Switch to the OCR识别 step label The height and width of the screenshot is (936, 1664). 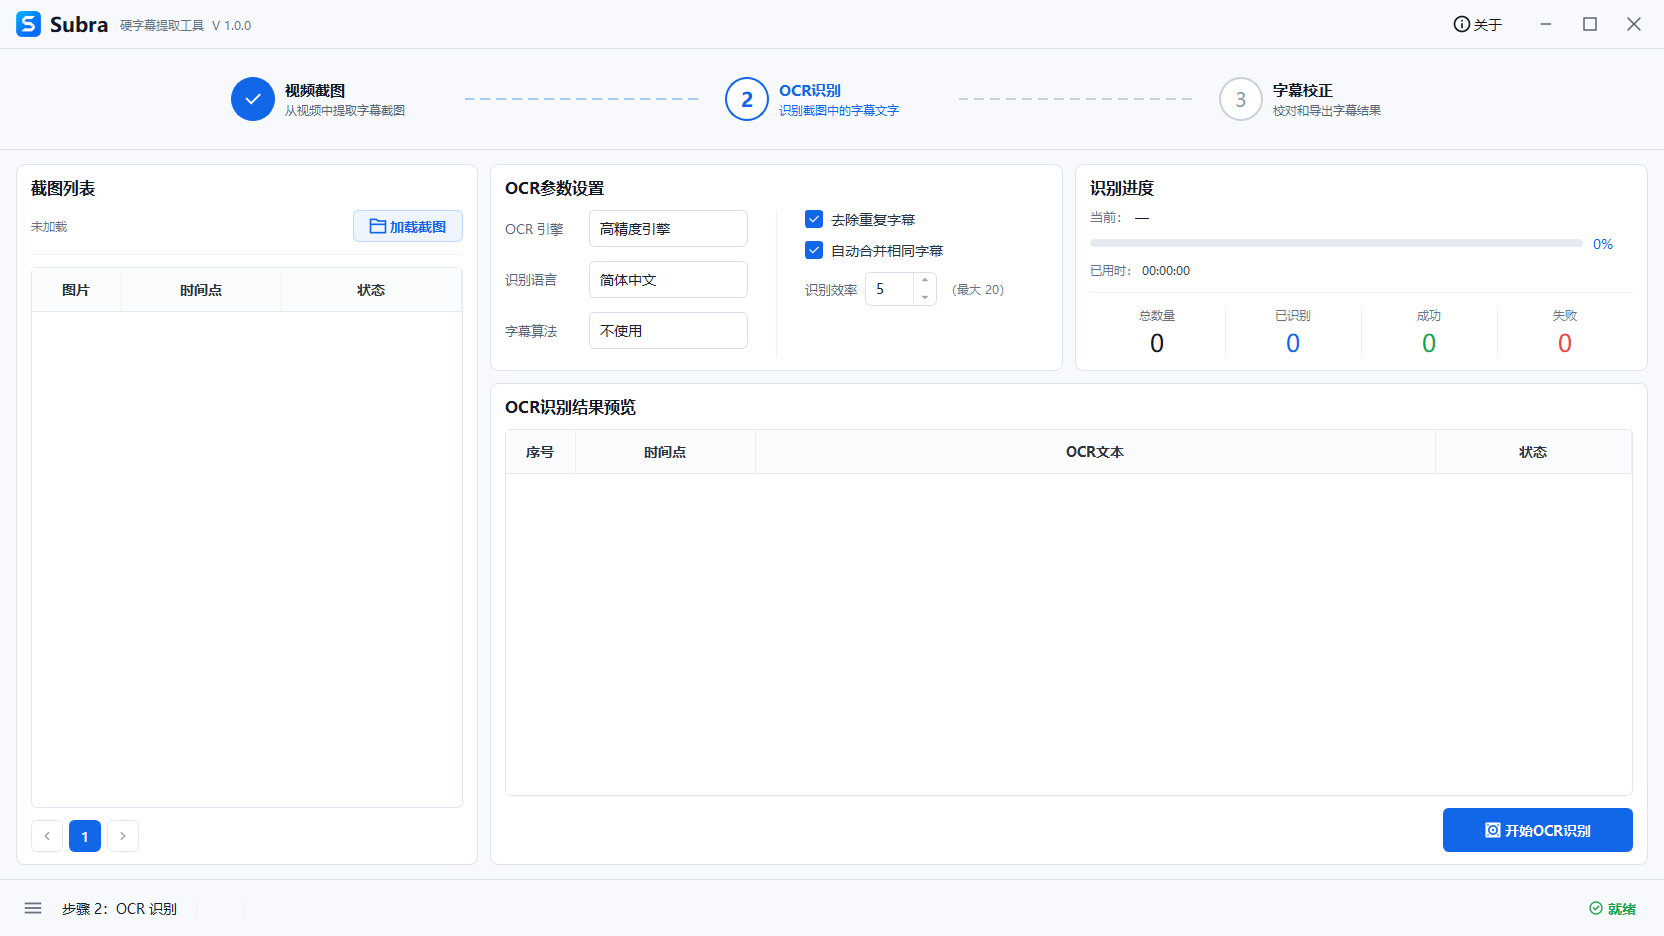click(810, 90)
